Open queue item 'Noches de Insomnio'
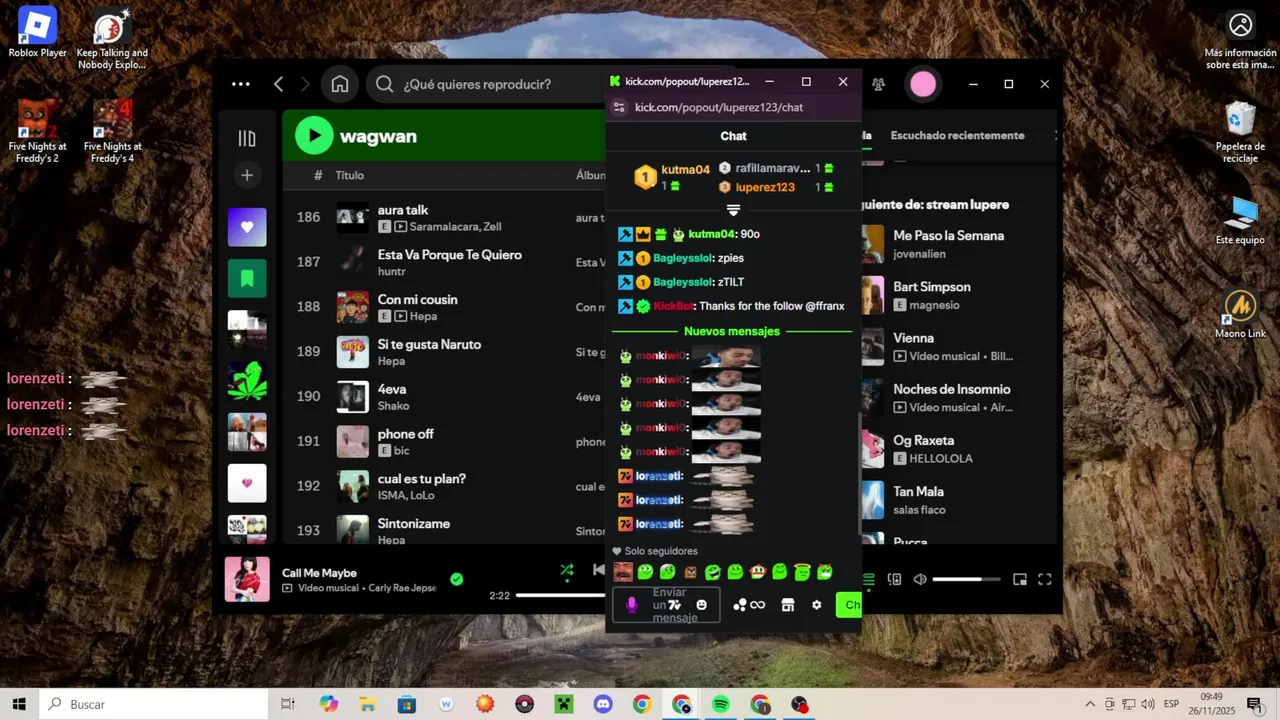The height and width of the screenshot is (720, 1280). (x=952, y=389)
